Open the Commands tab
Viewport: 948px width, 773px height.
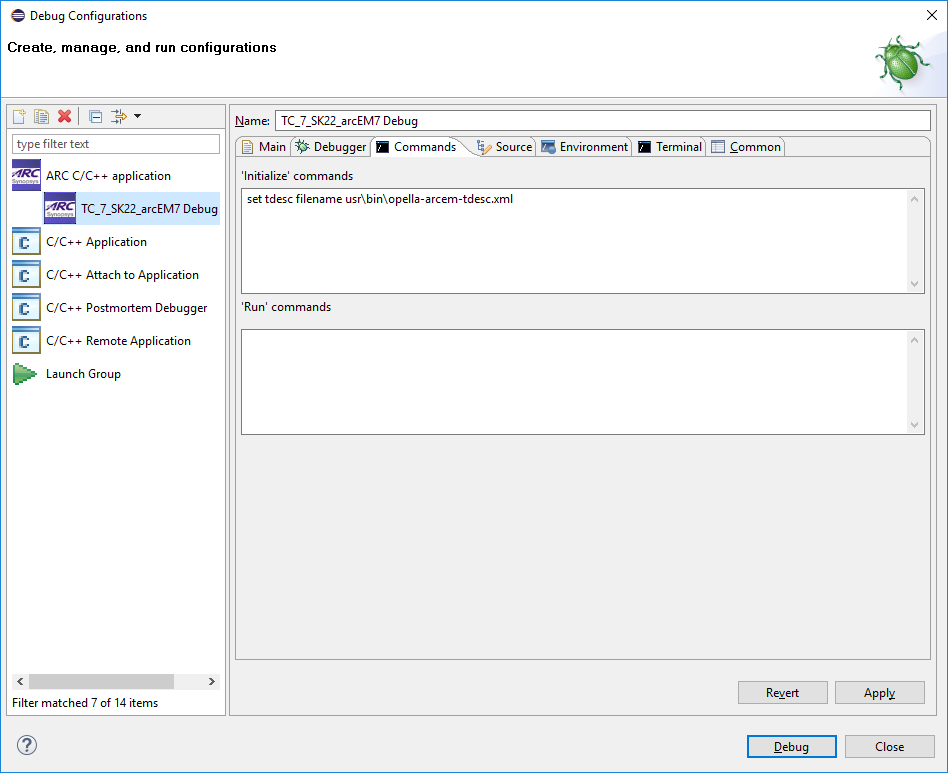(417, 147)
